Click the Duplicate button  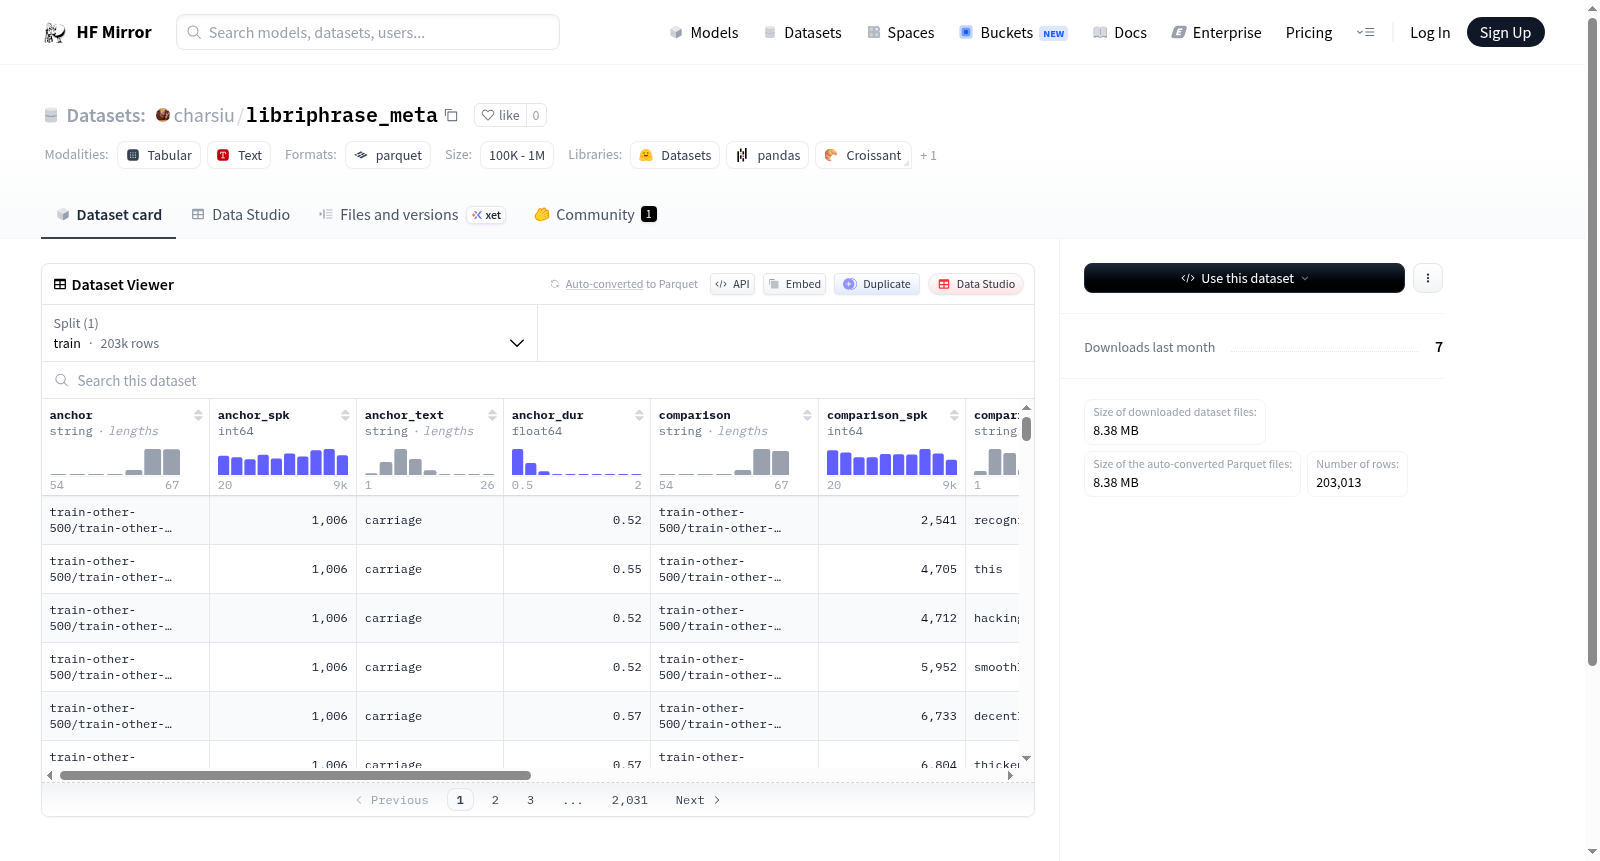coord(877,284)
